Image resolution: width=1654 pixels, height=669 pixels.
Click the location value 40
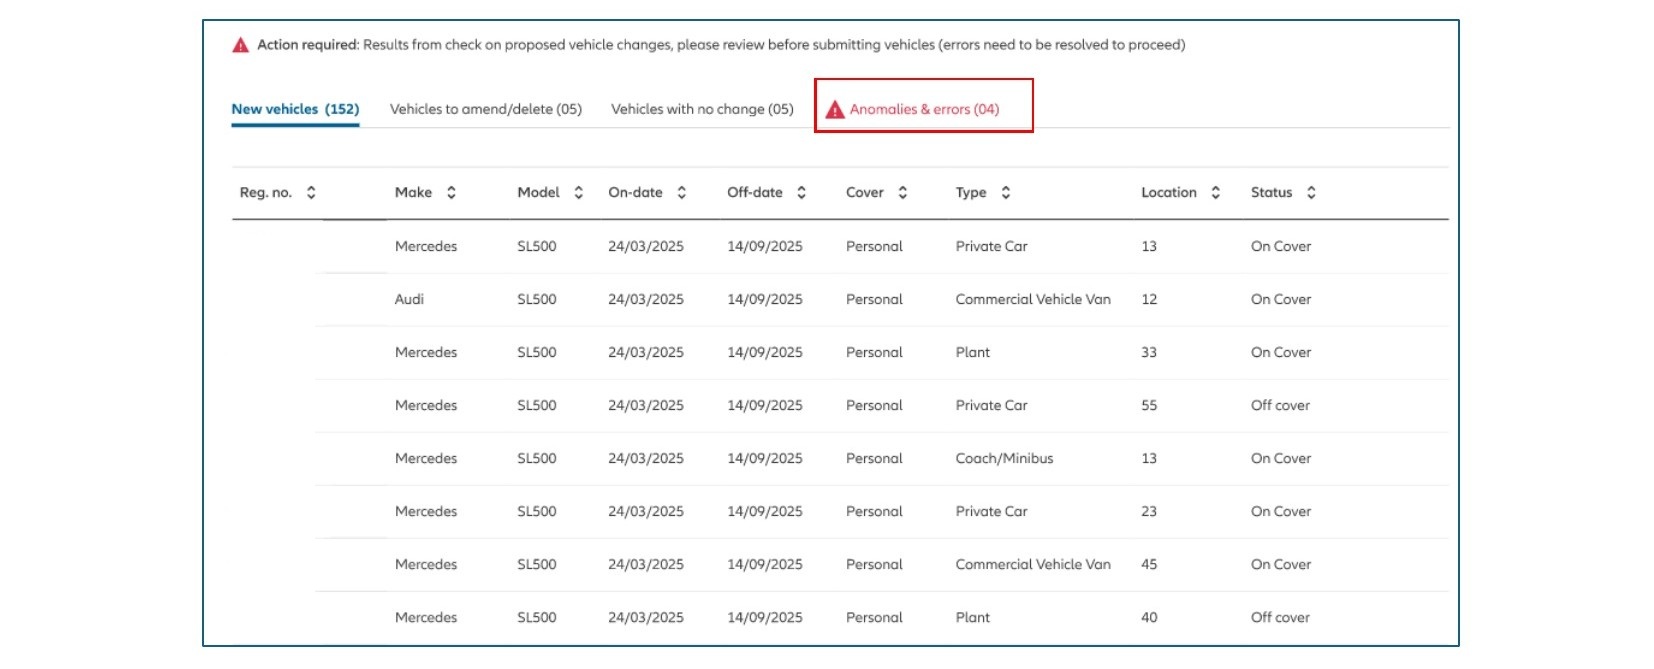1149,617
